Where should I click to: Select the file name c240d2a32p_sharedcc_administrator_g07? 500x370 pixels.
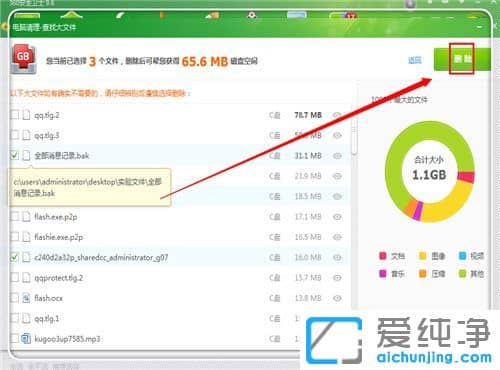tap(101, 257)
